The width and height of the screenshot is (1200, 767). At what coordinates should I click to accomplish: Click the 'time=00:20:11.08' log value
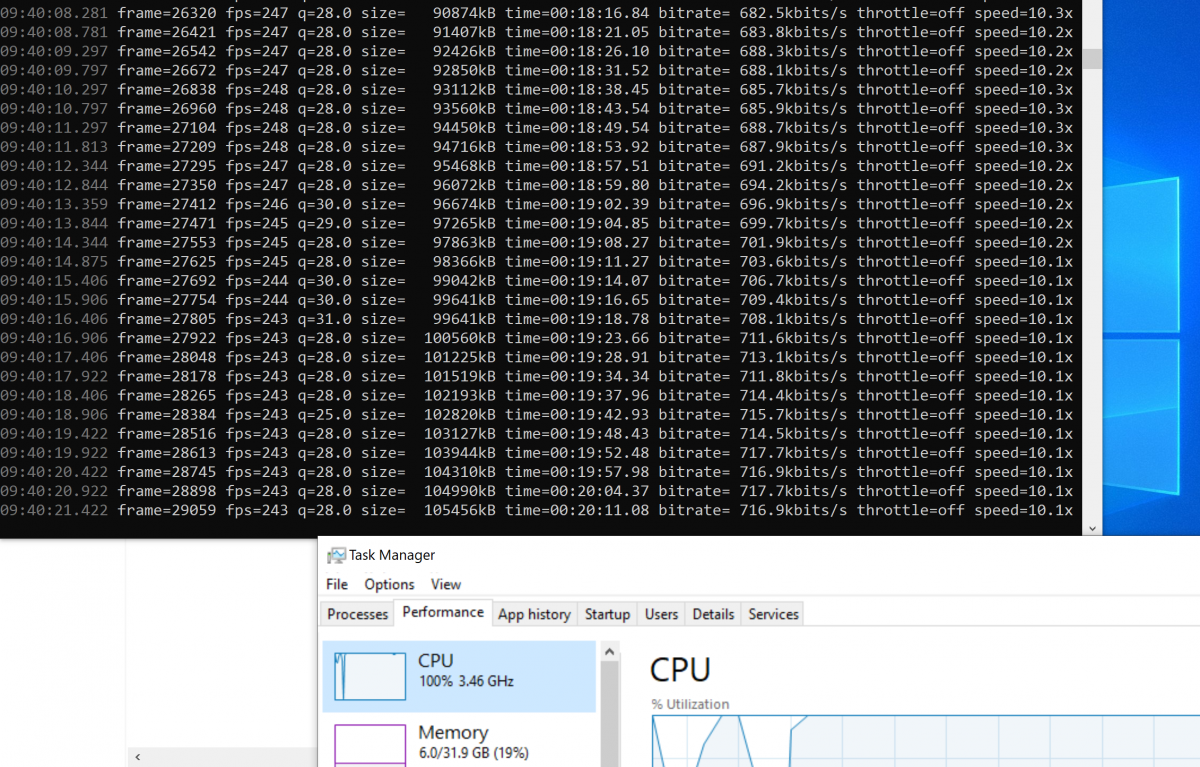[577, 510]
